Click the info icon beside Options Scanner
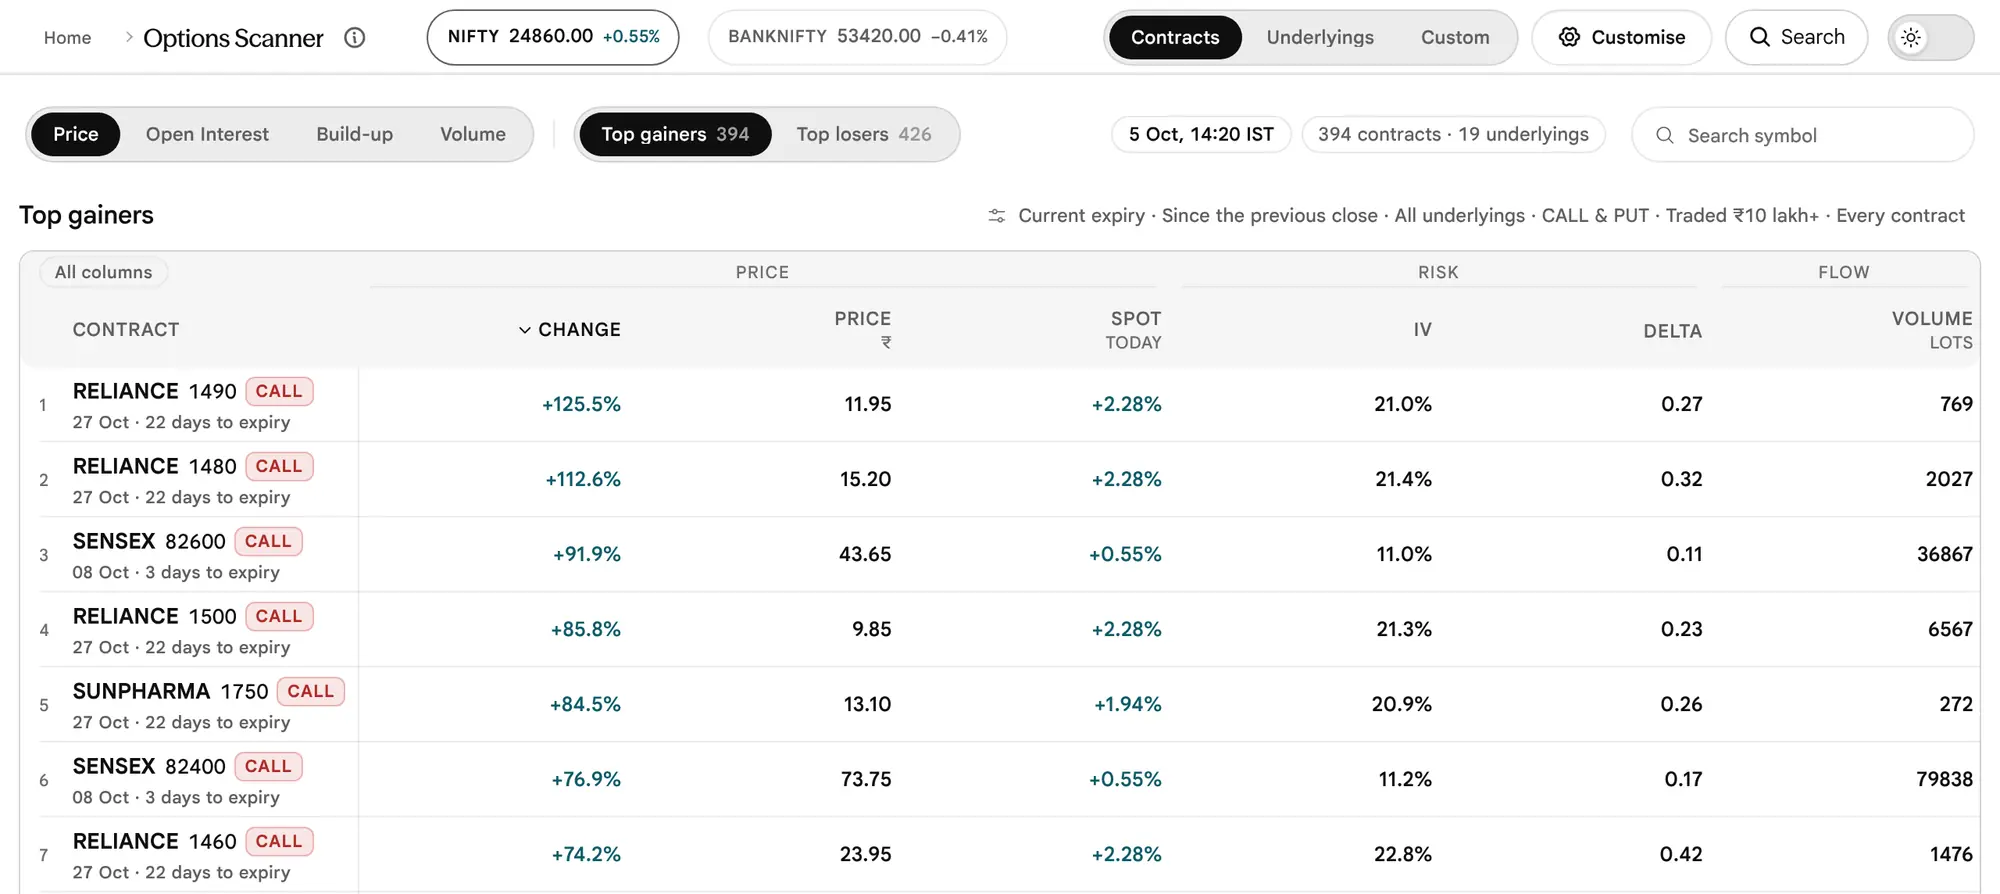Viewport: 2000px width, 894px height. click(355, 38)
